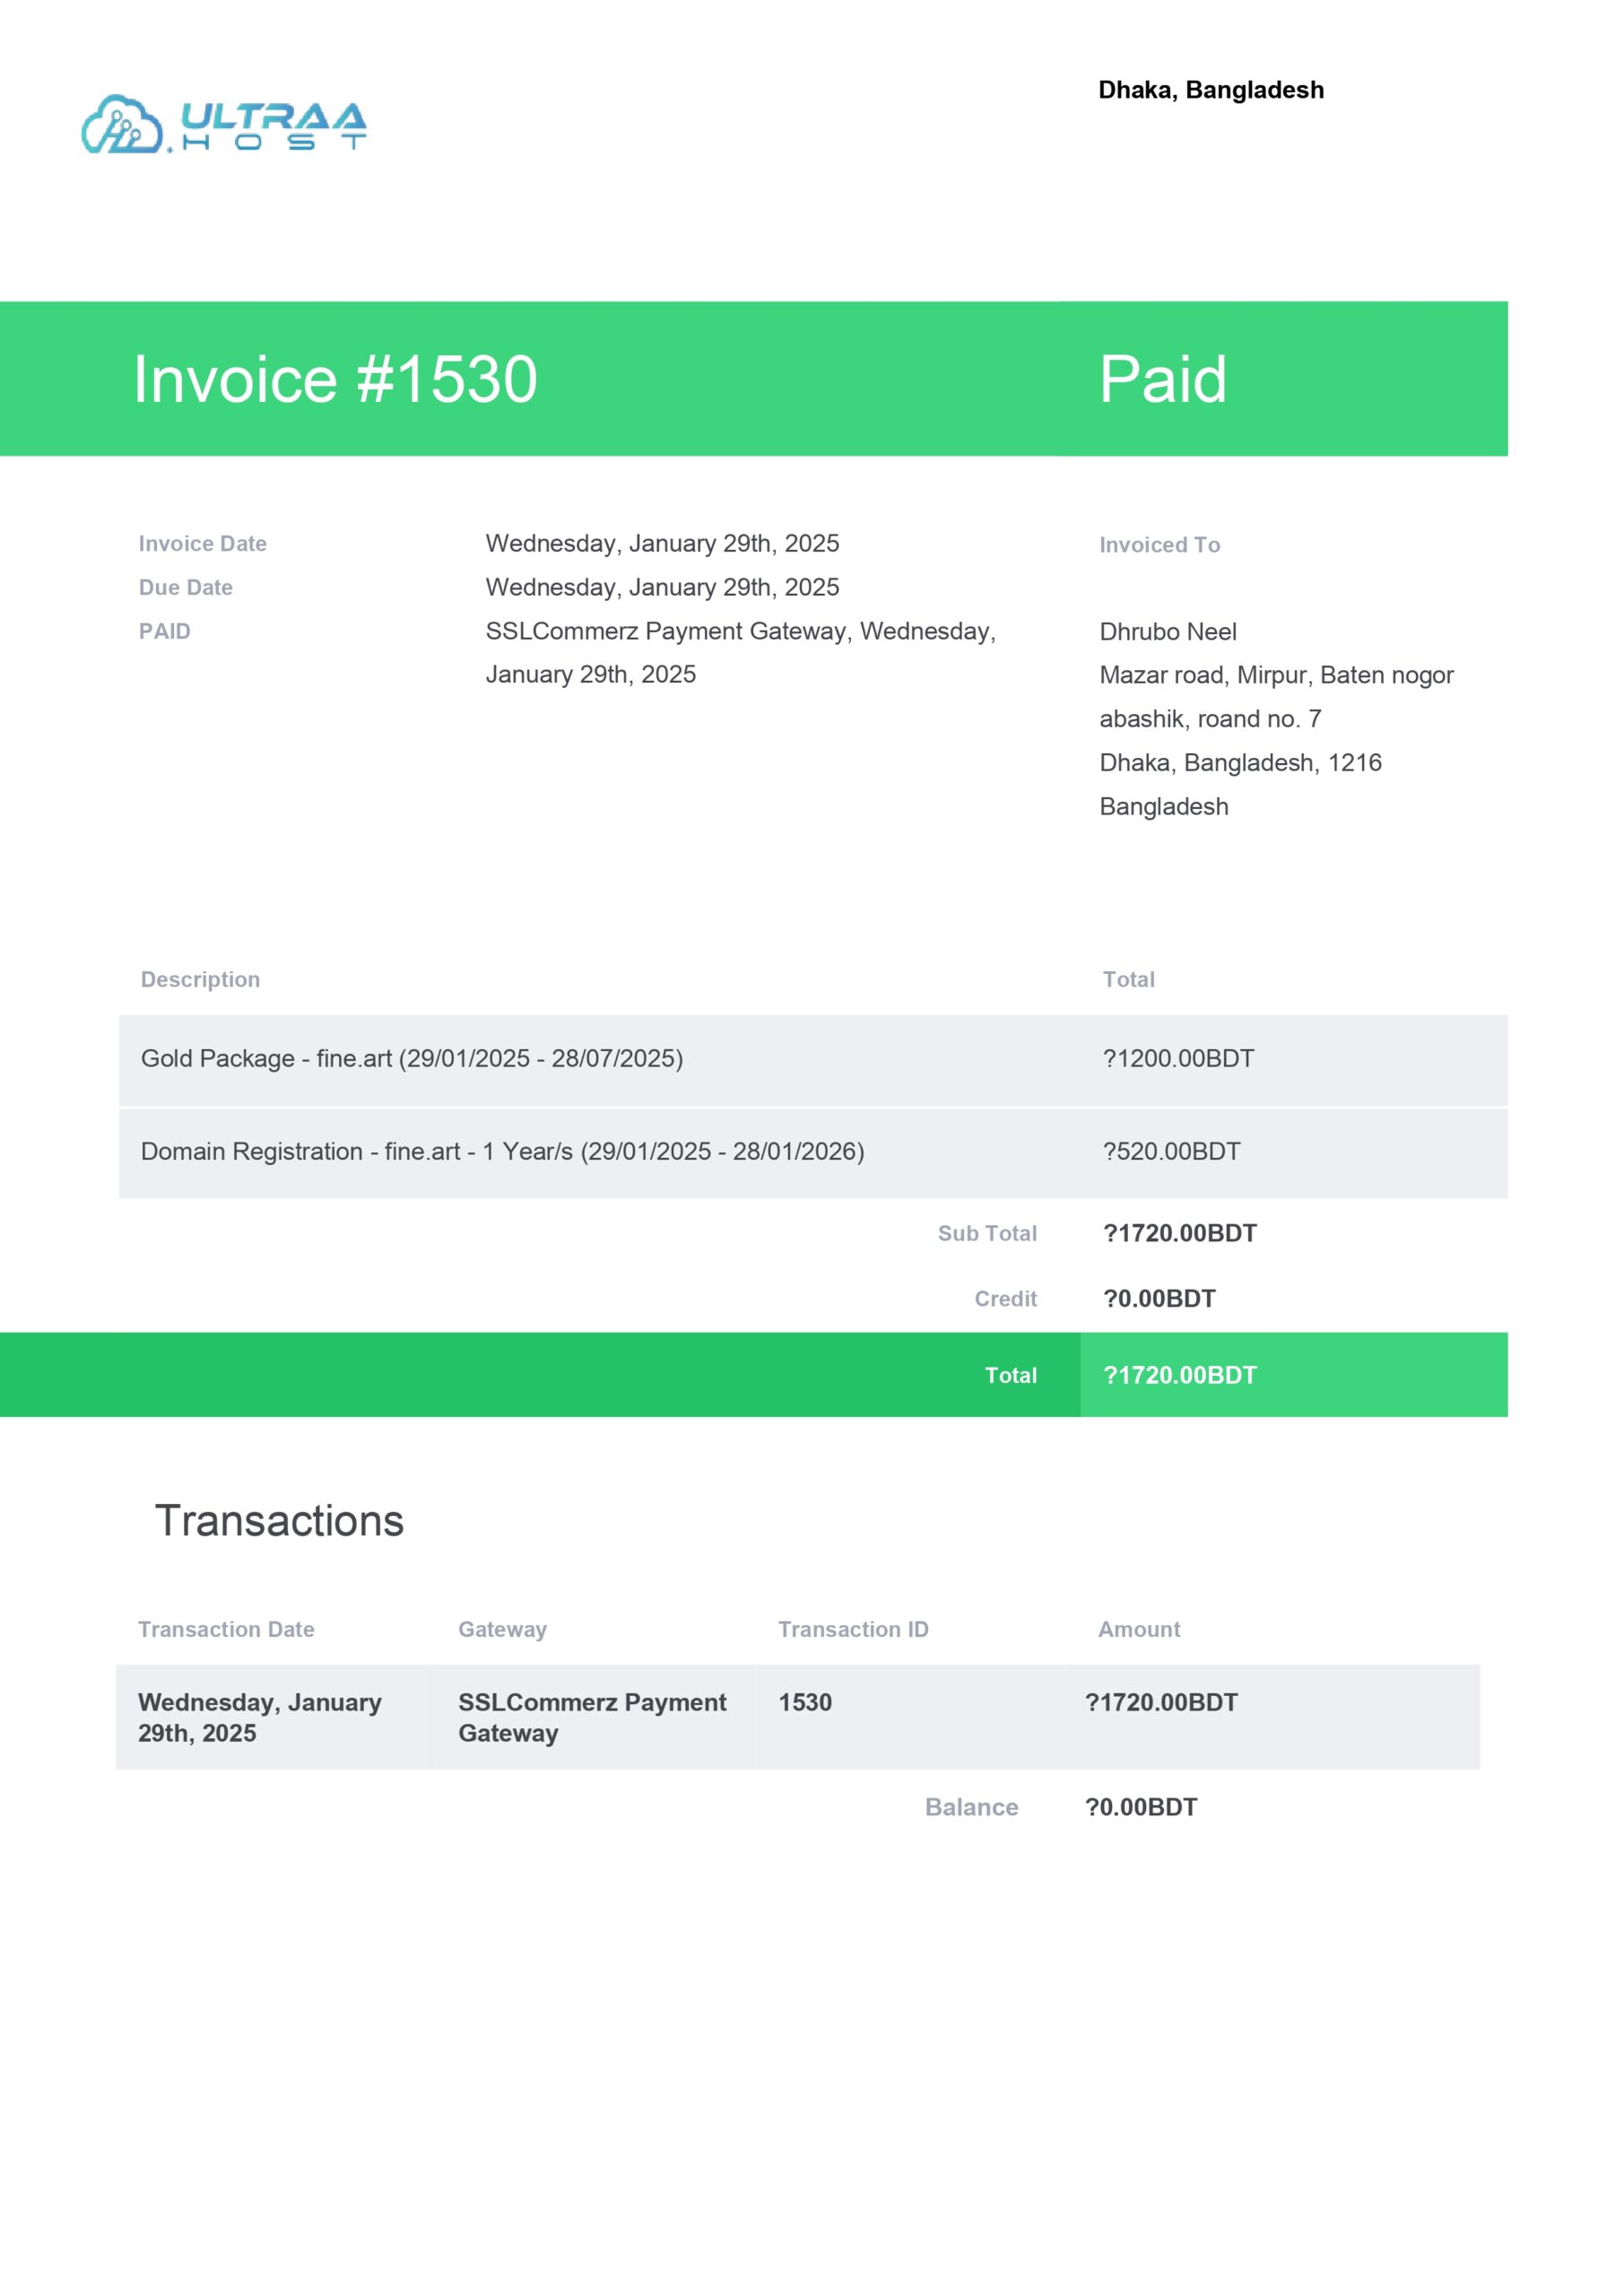This screenshot has width=1624, height=2296.
Task: Click the transaction amount '?1720.00BDT'
Action: pos(1161,1703)
